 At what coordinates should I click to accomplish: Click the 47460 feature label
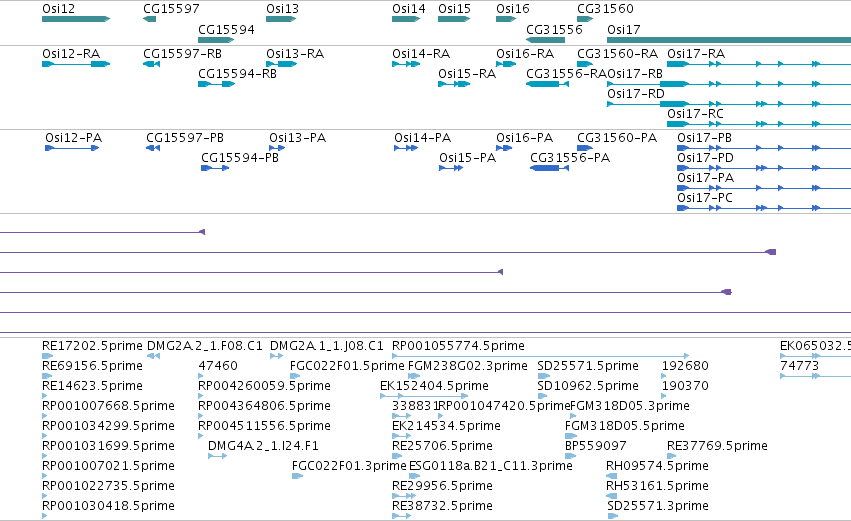218,366
